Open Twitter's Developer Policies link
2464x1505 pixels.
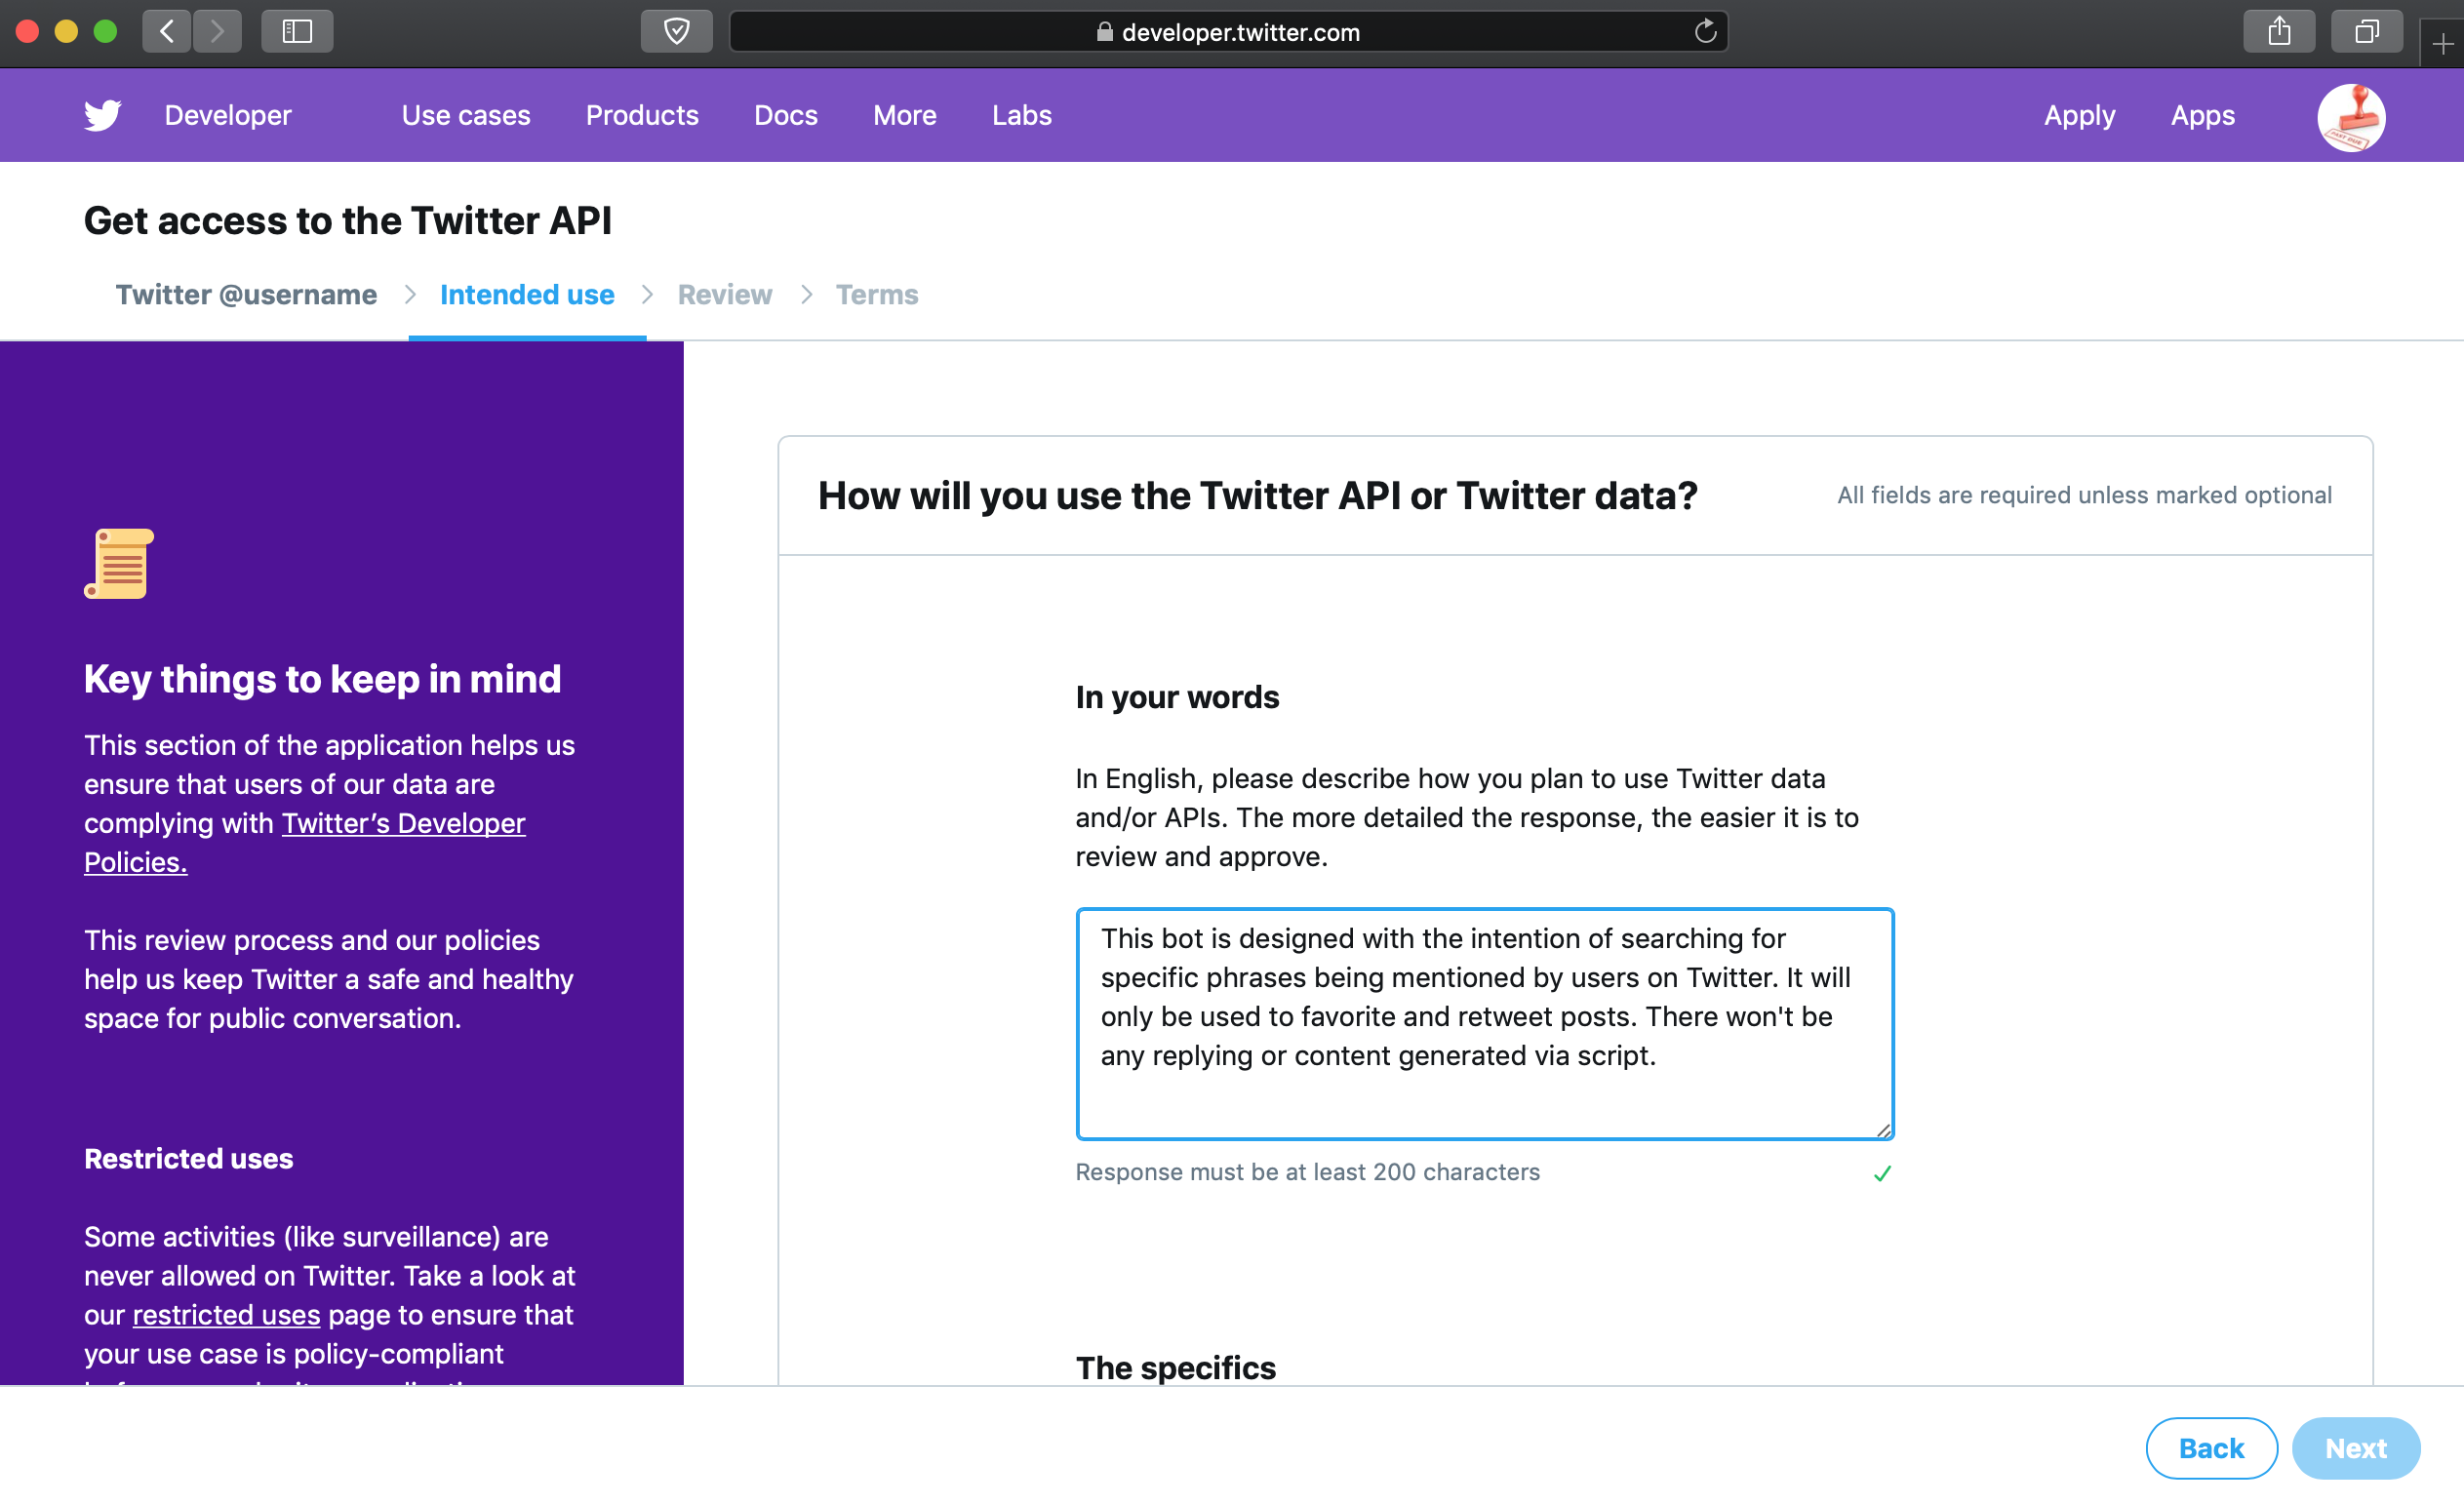coord(403,823)
